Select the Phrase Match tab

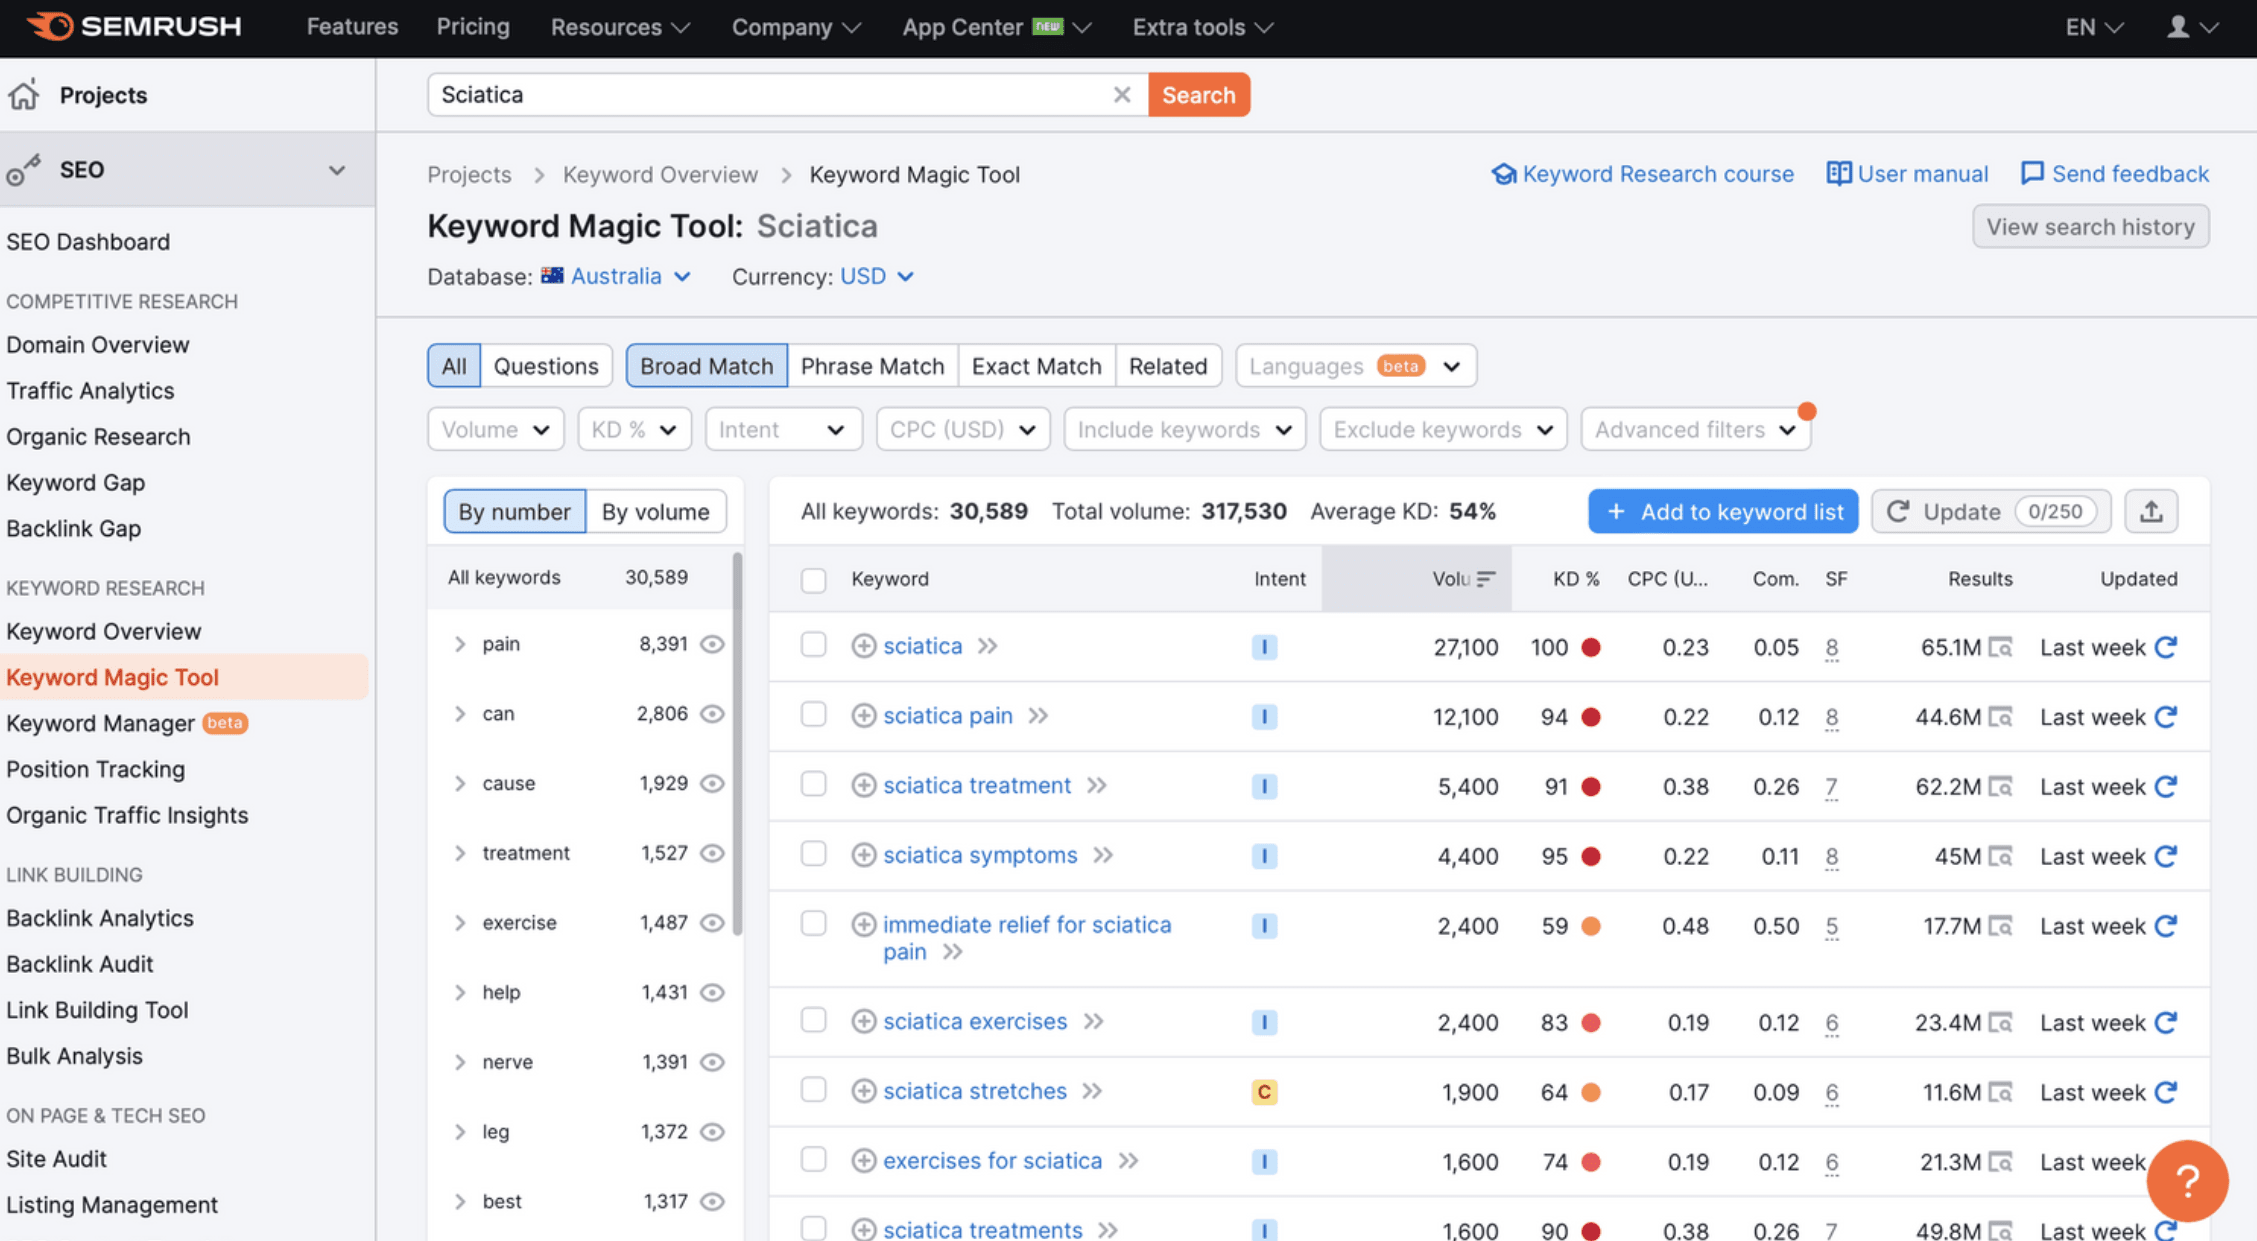[872, 366]
